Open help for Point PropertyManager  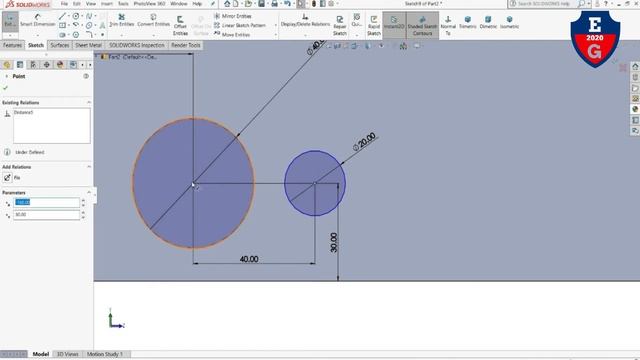[x=86, y=76]
